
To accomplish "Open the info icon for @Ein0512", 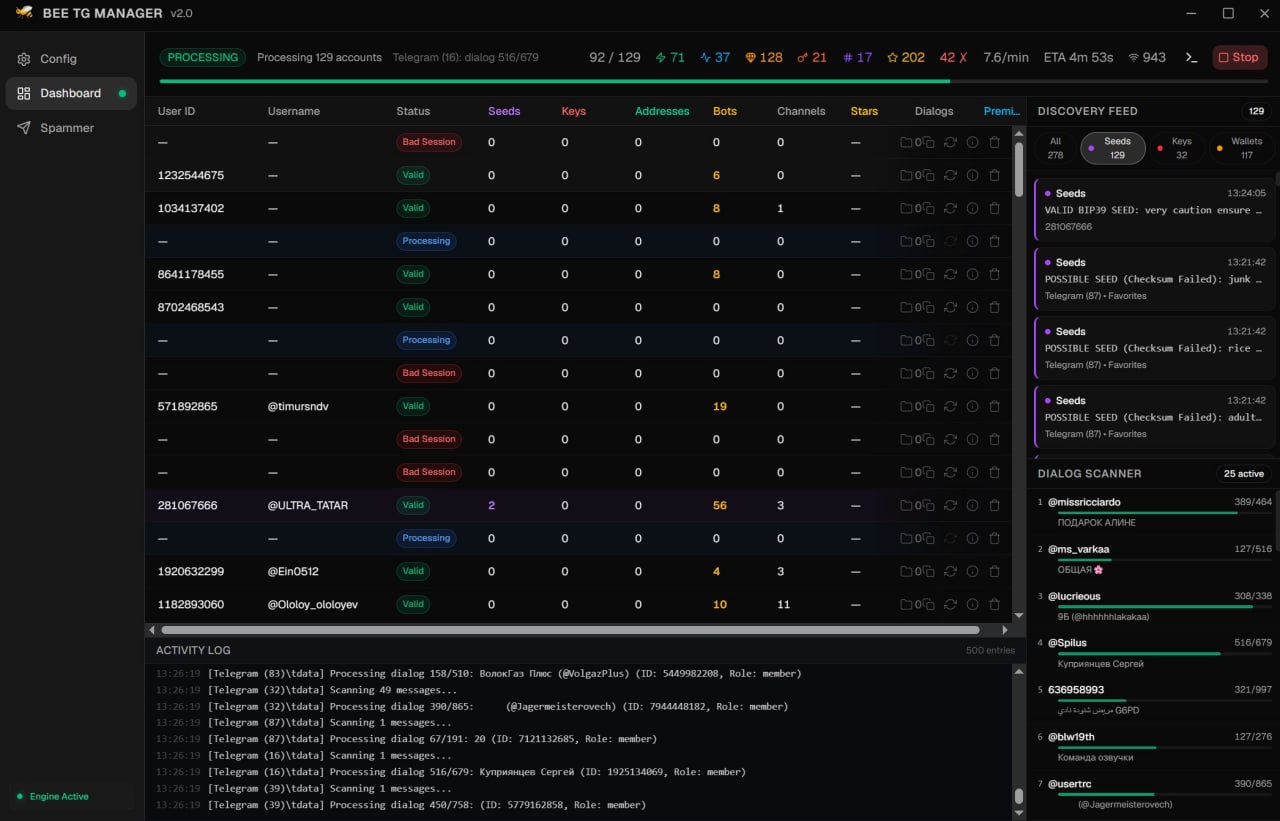I will (x=972, y=571).
